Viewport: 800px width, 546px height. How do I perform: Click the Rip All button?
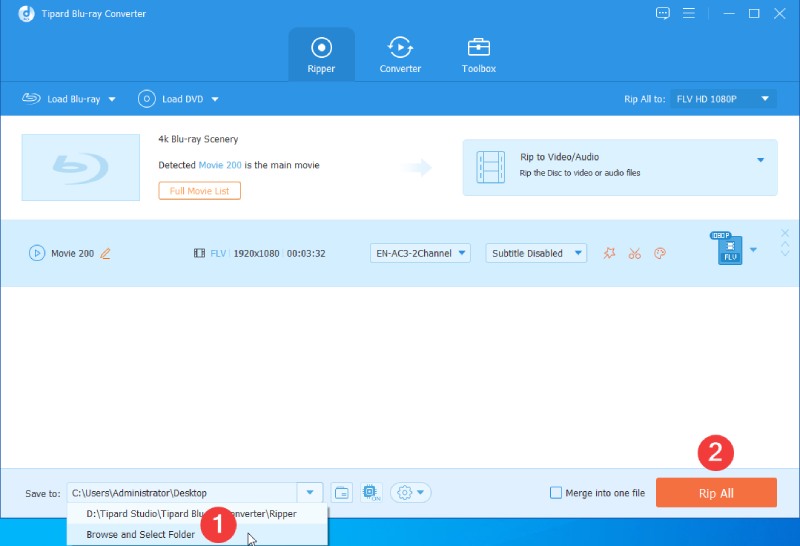716,493
